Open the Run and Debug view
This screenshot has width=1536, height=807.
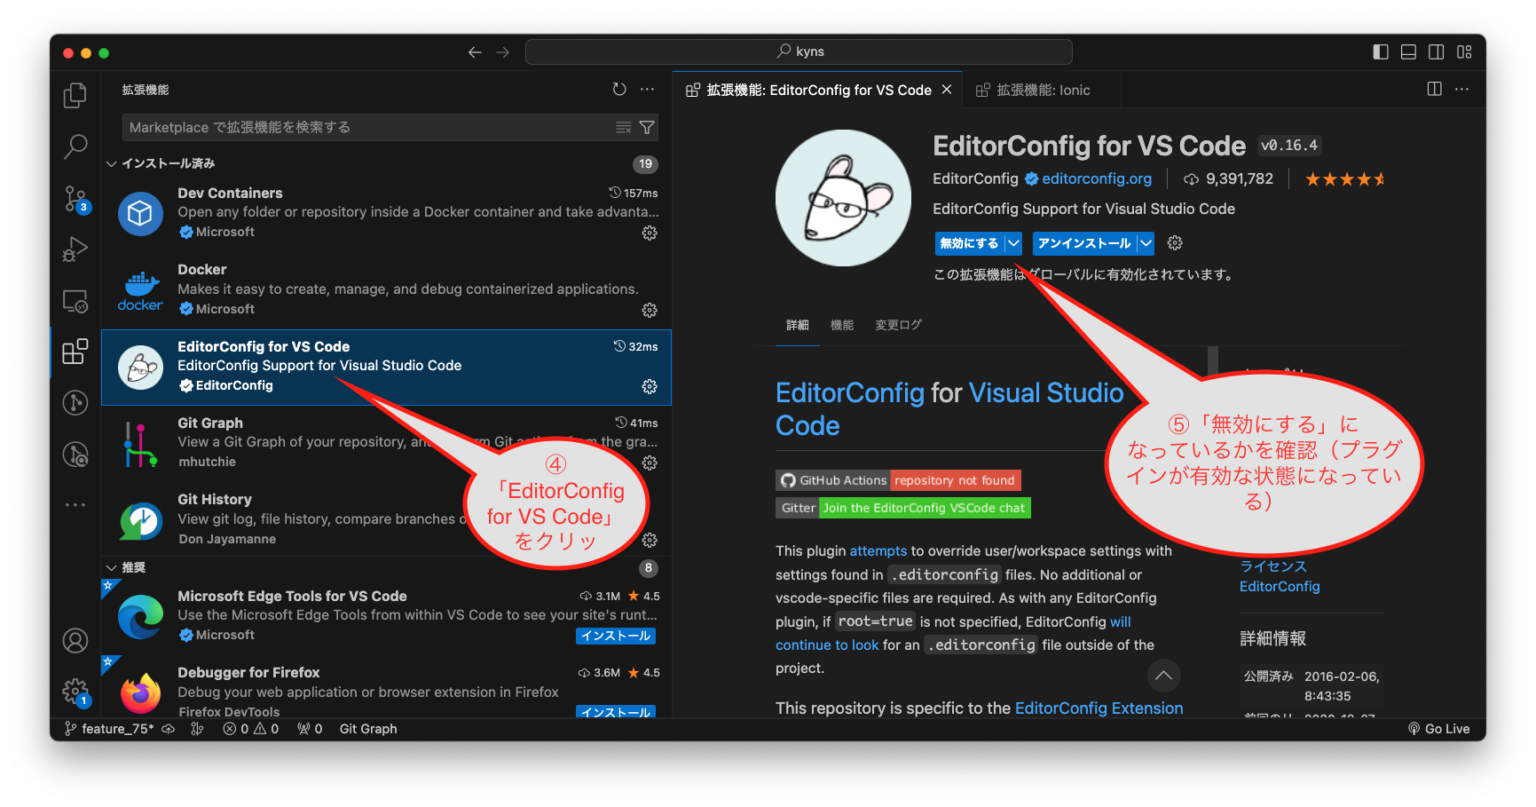coord(75,249)
